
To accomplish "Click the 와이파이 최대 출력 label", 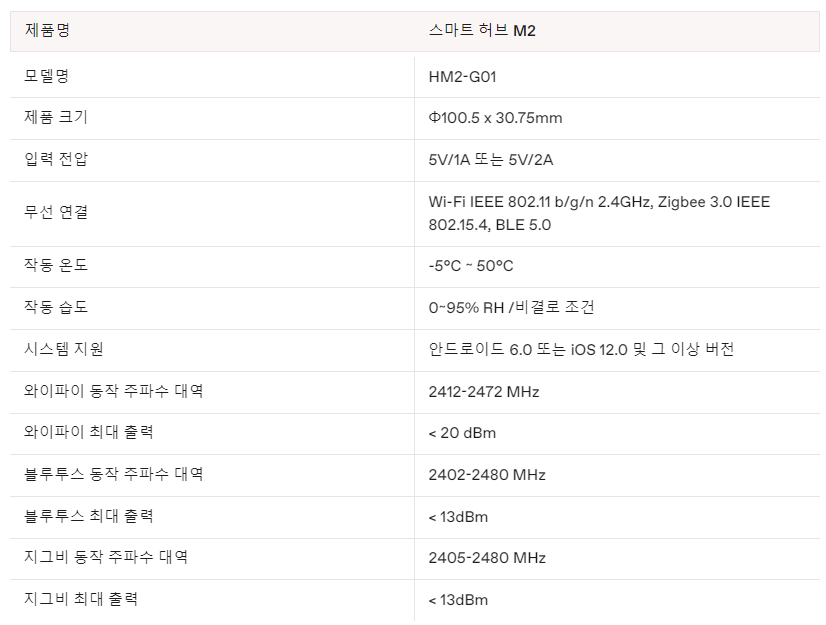I will click(89, 432).
